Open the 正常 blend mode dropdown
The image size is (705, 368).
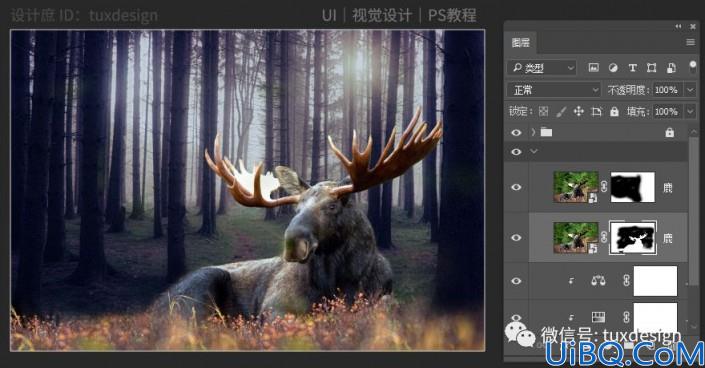point(554,90)
